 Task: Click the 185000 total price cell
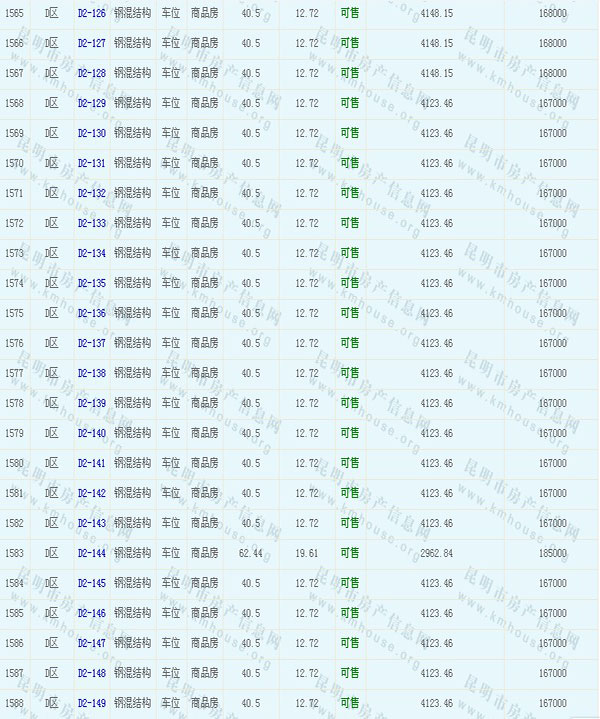click(x=552, y=554)
